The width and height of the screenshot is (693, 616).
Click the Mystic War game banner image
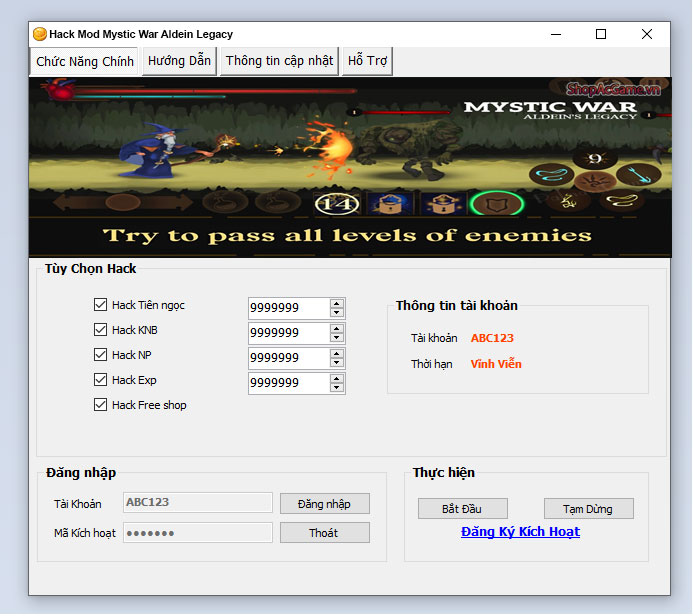[350, 167]
